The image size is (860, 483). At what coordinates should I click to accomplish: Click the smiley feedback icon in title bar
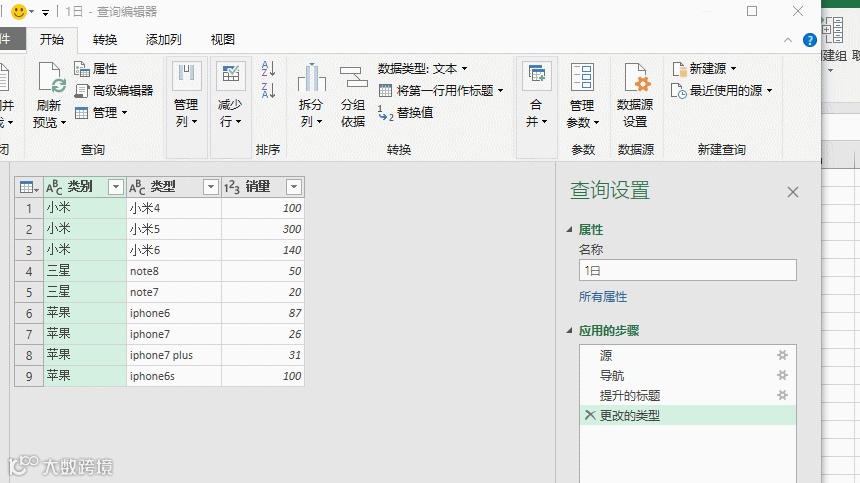point(19,12)
